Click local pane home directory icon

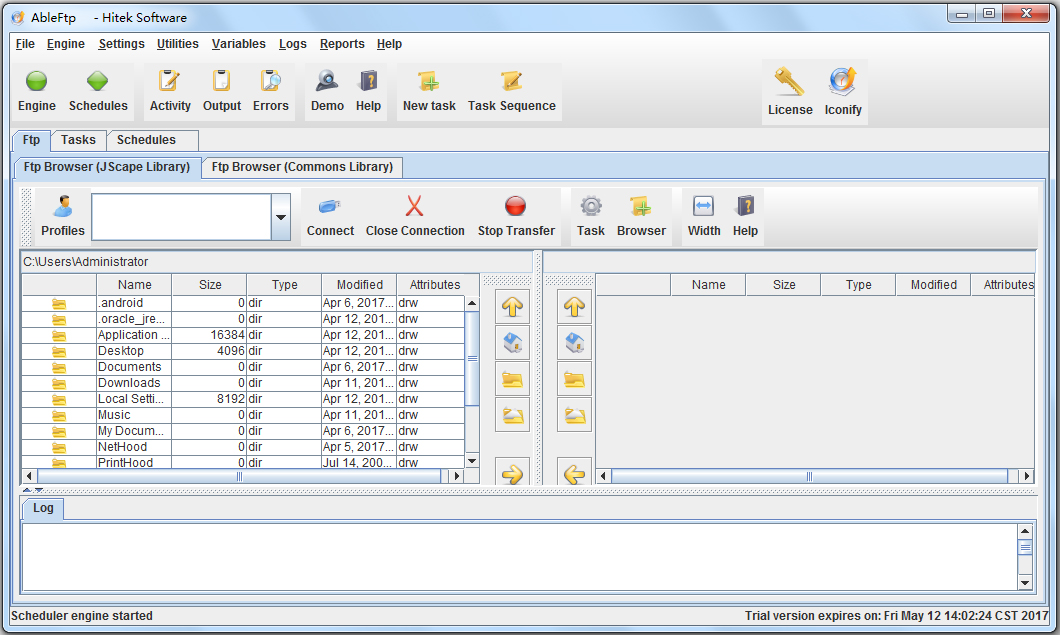click(x=512, y=343)
